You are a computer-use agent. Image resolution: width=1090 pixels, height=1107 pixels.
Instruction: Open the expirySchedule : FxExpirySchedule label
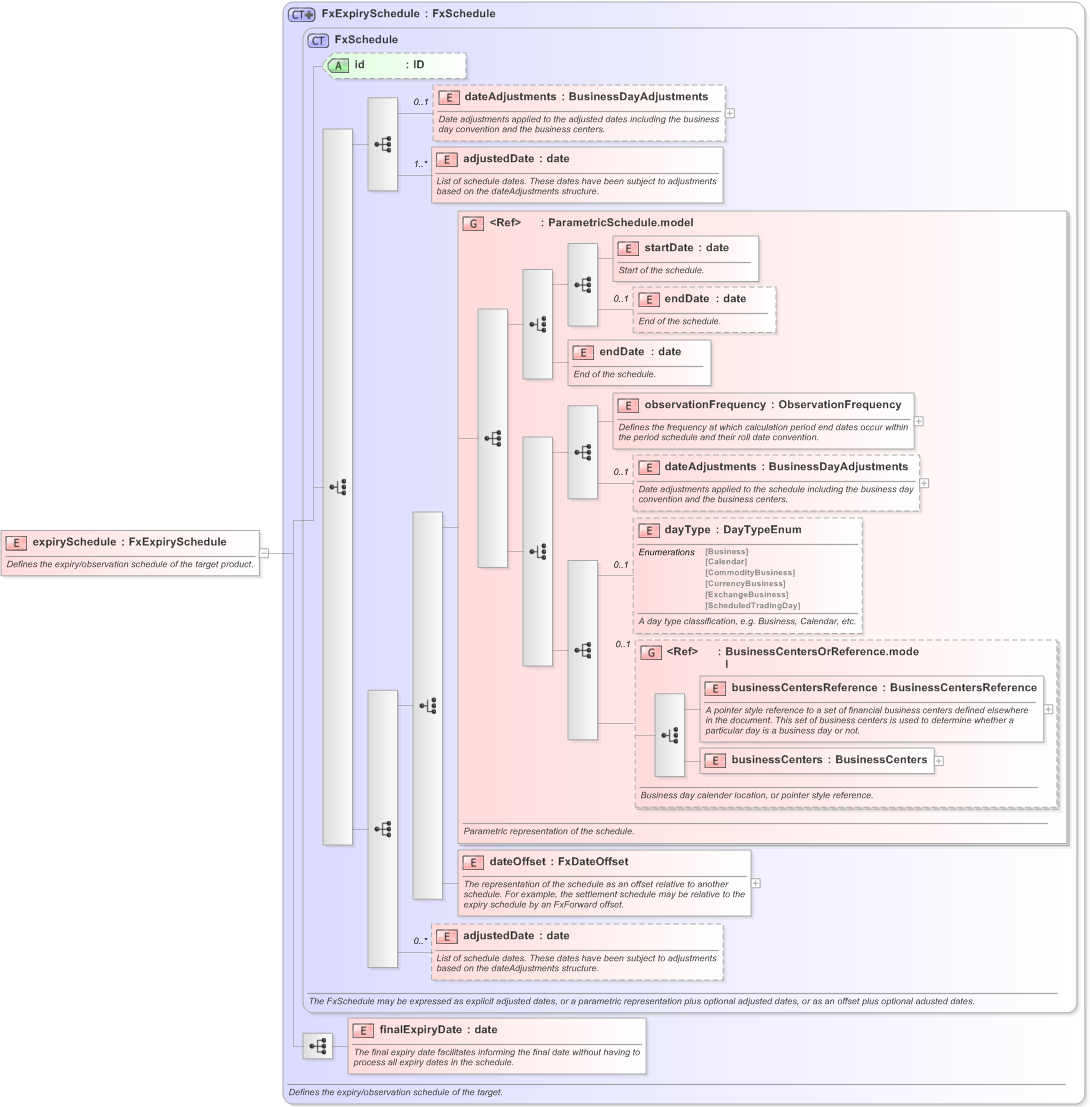129,541
